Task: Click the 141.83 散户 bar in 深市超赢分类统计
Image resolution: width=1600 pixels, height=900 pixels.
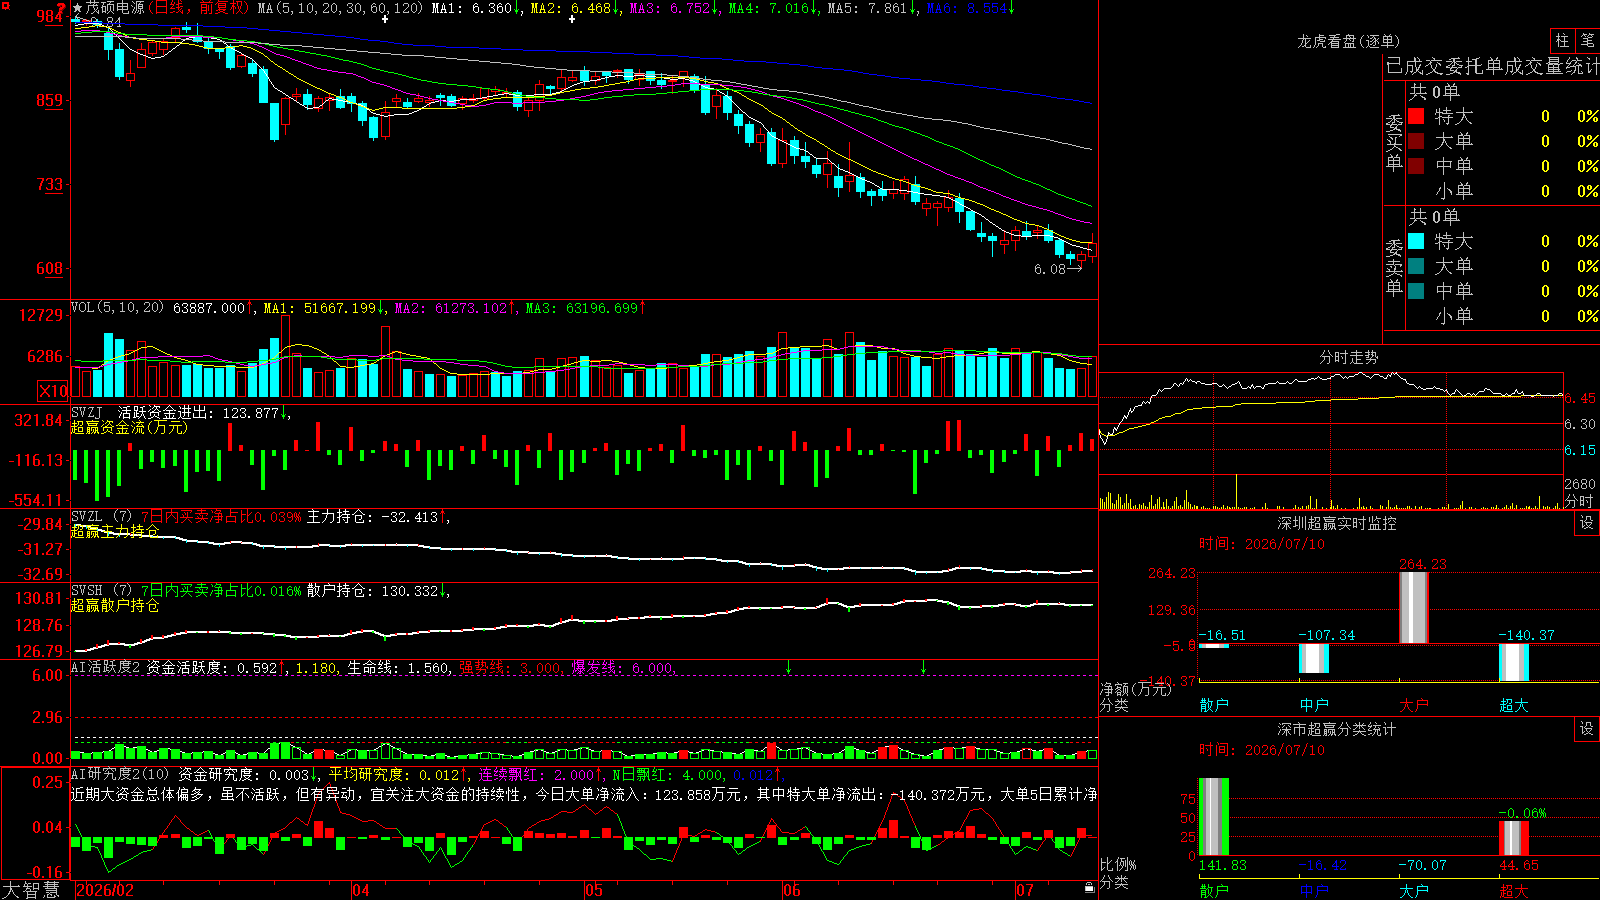Action: 1214,816
